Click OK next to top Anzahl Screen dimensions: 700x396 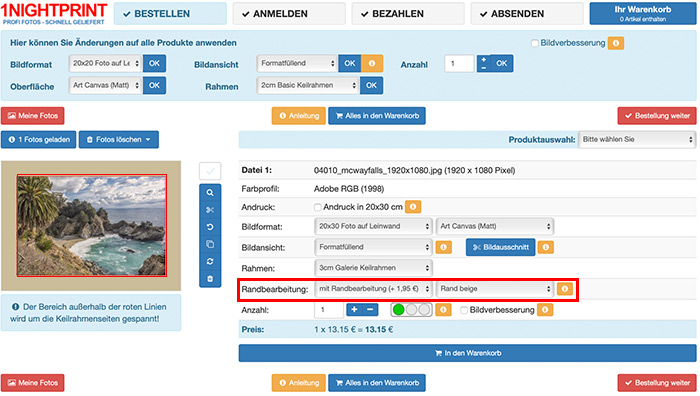click(502, 63)
